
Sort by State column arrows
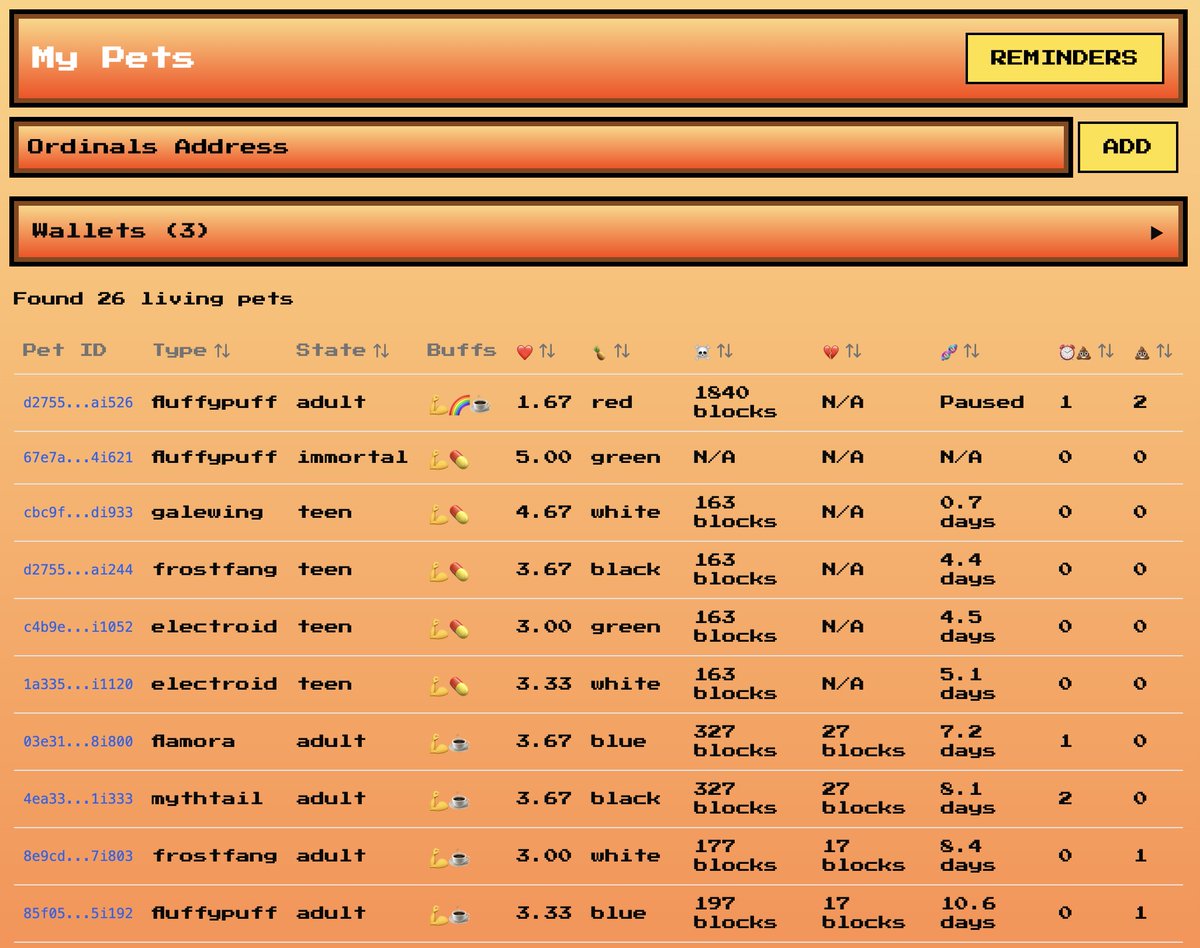pos(381,351)
